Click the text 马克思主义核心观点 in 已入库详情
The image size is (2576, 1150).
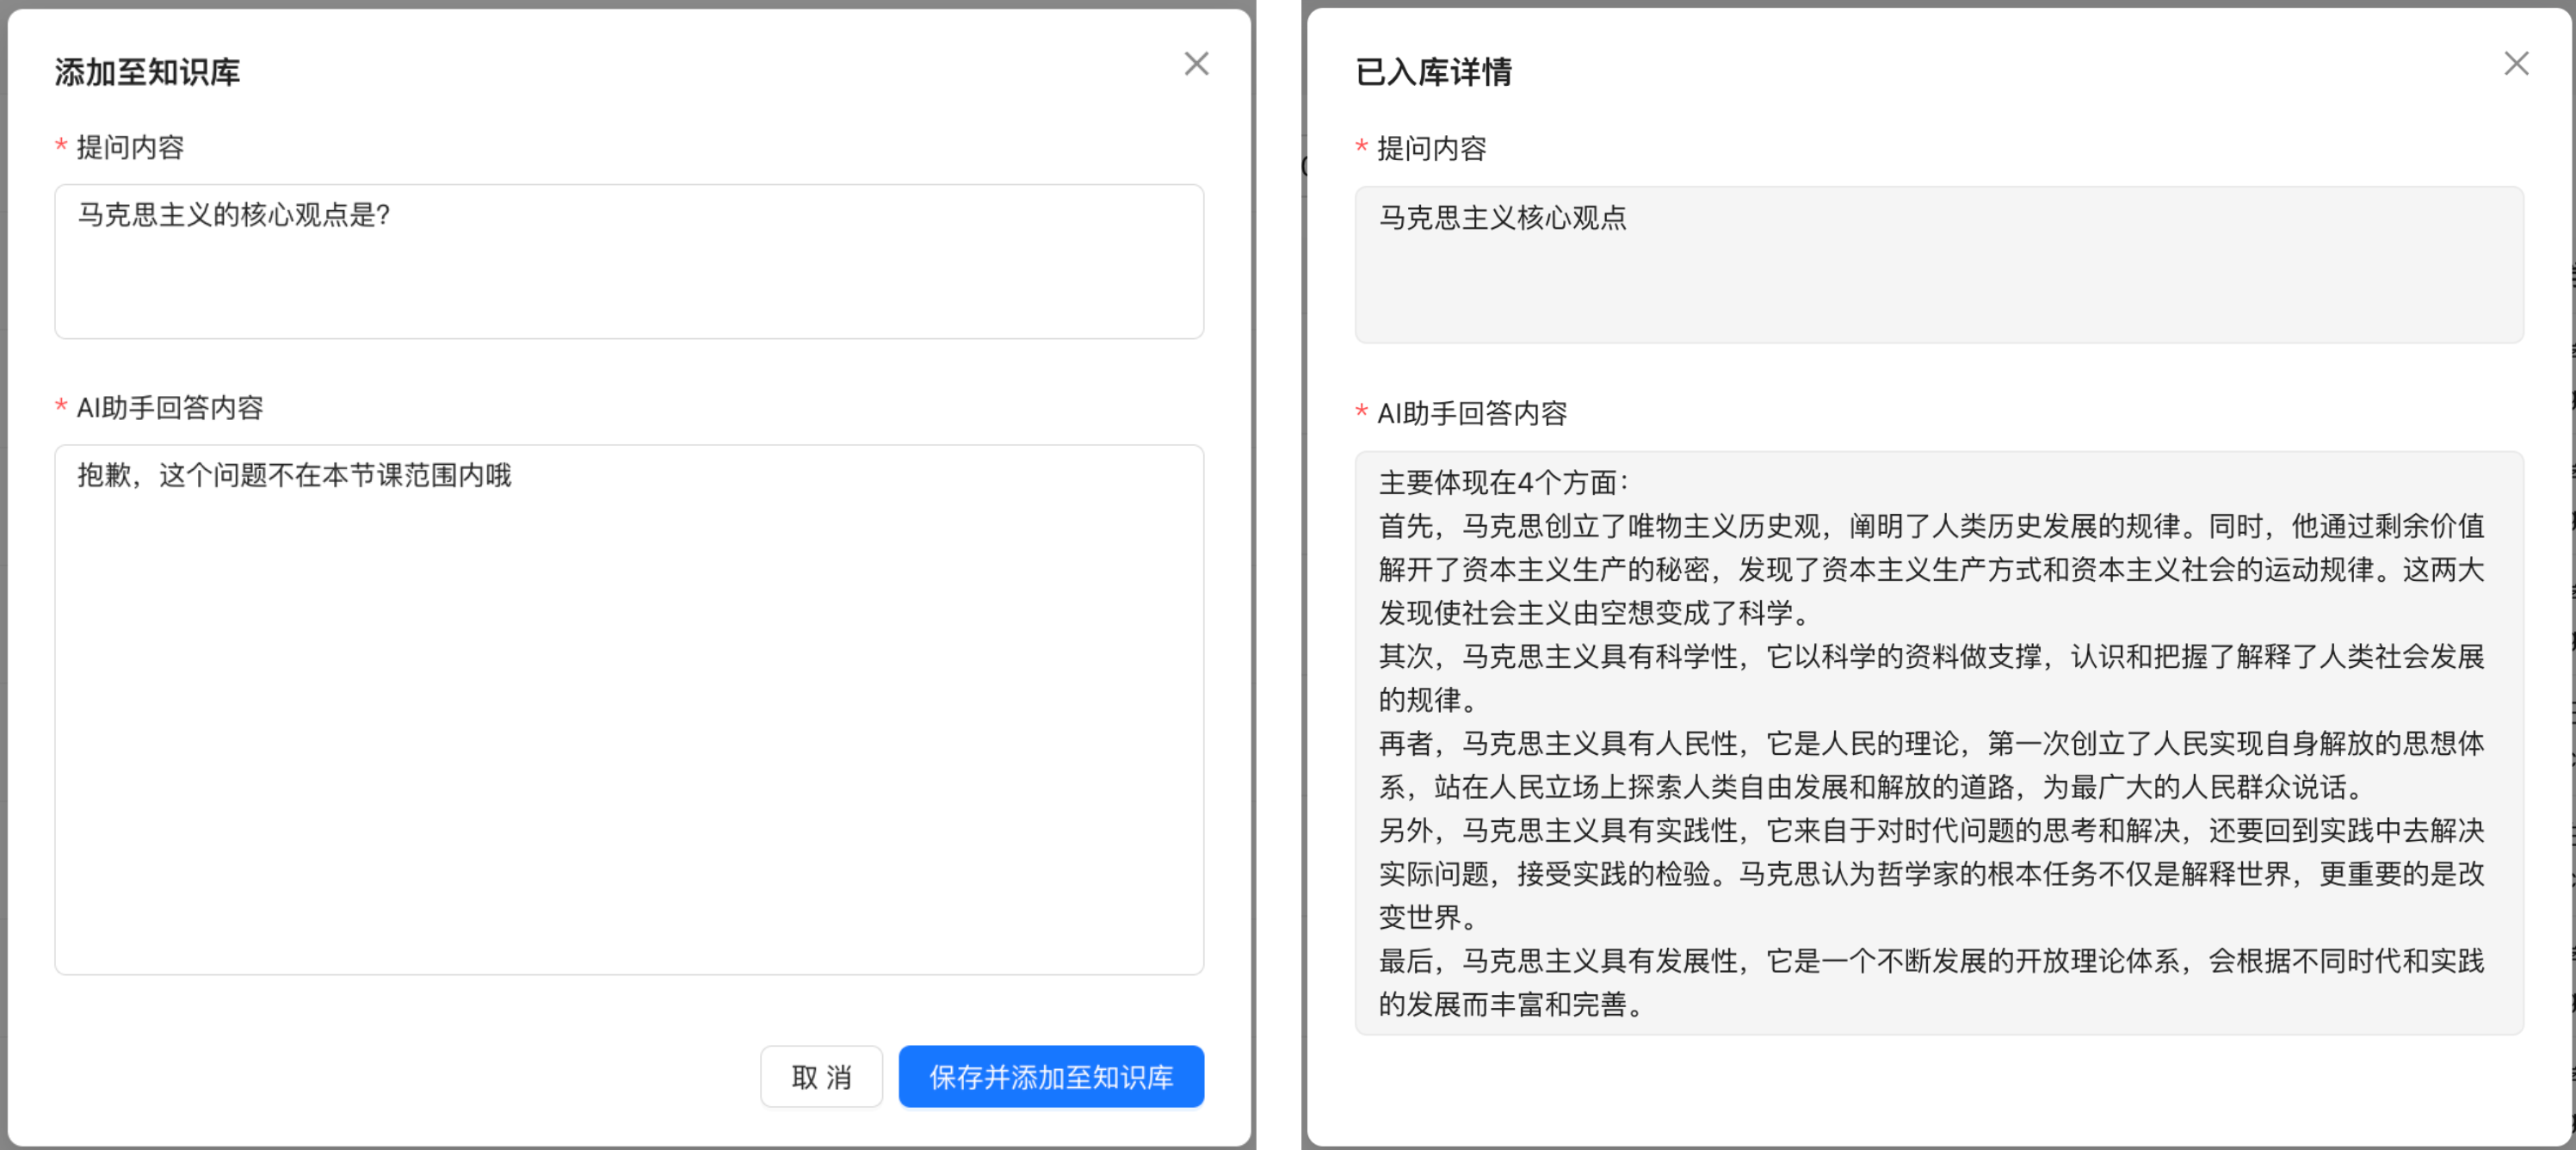coord(1502,218)
